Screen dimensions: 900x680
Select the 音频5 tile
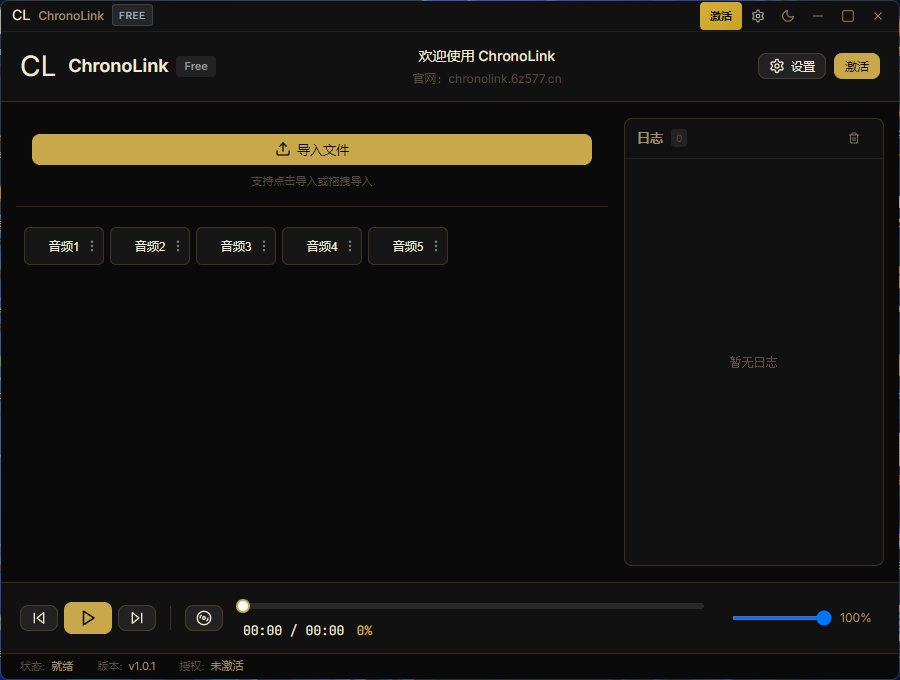(408, 246)
